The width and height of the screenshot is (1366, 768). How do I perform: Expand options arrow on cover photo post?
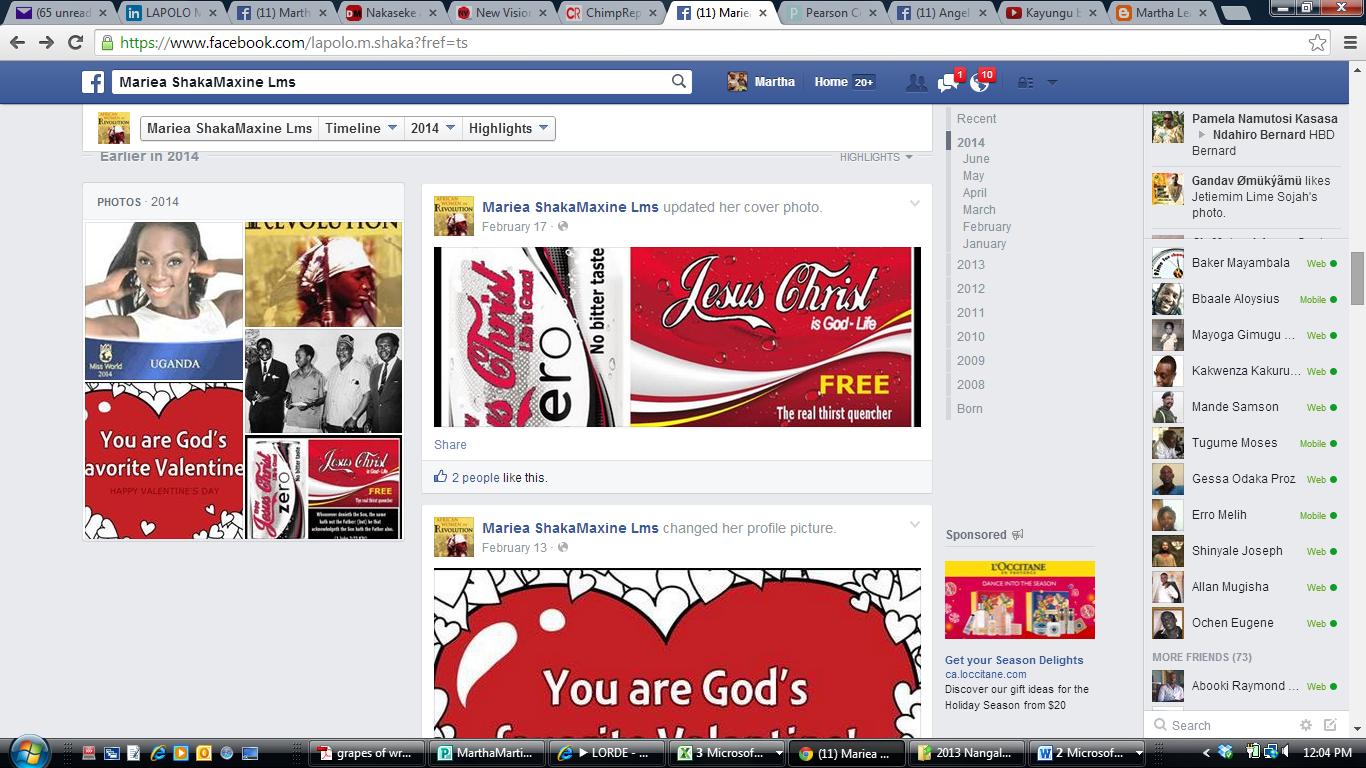click(914, 204)
